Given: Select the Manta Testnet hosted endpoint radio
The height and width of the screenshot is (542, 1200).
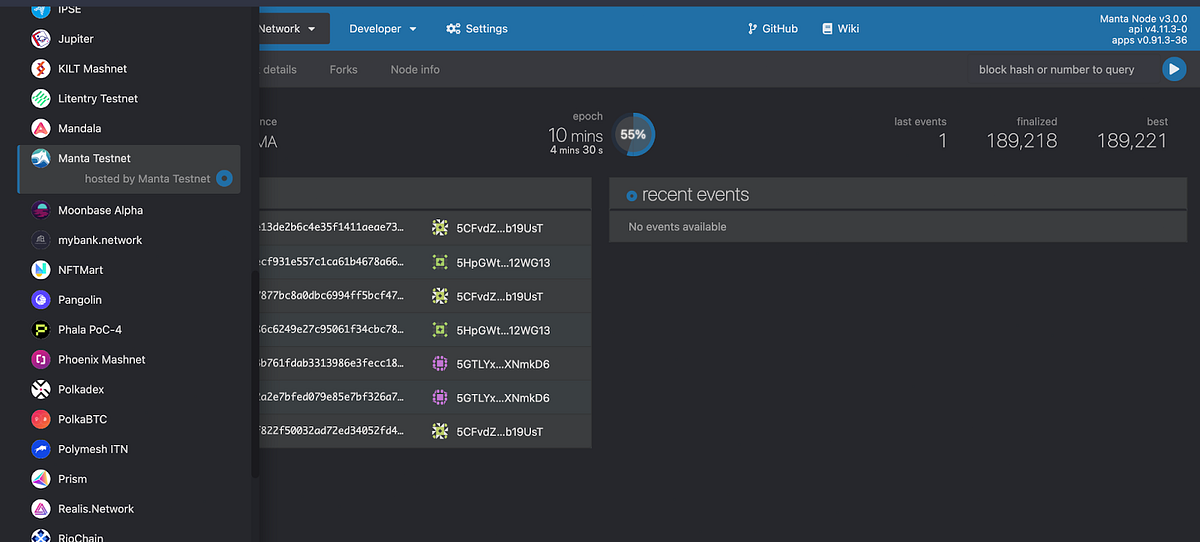Looking at the screenshot, I should (x=225, y=179).
